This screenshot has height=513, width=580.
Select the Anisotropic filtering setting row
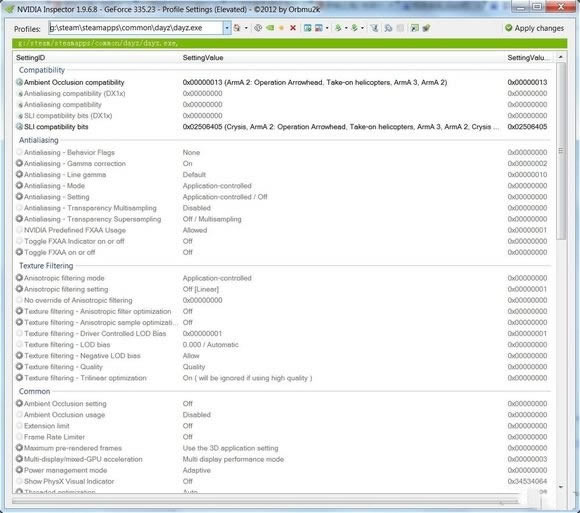pos(282,289)
